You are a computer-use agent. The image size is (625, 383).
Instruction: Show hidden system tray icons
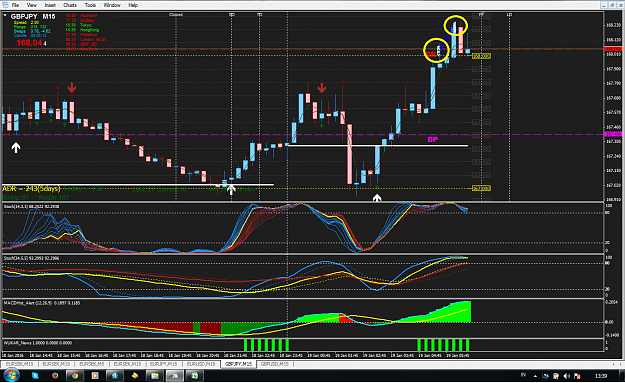pos(535,376)
